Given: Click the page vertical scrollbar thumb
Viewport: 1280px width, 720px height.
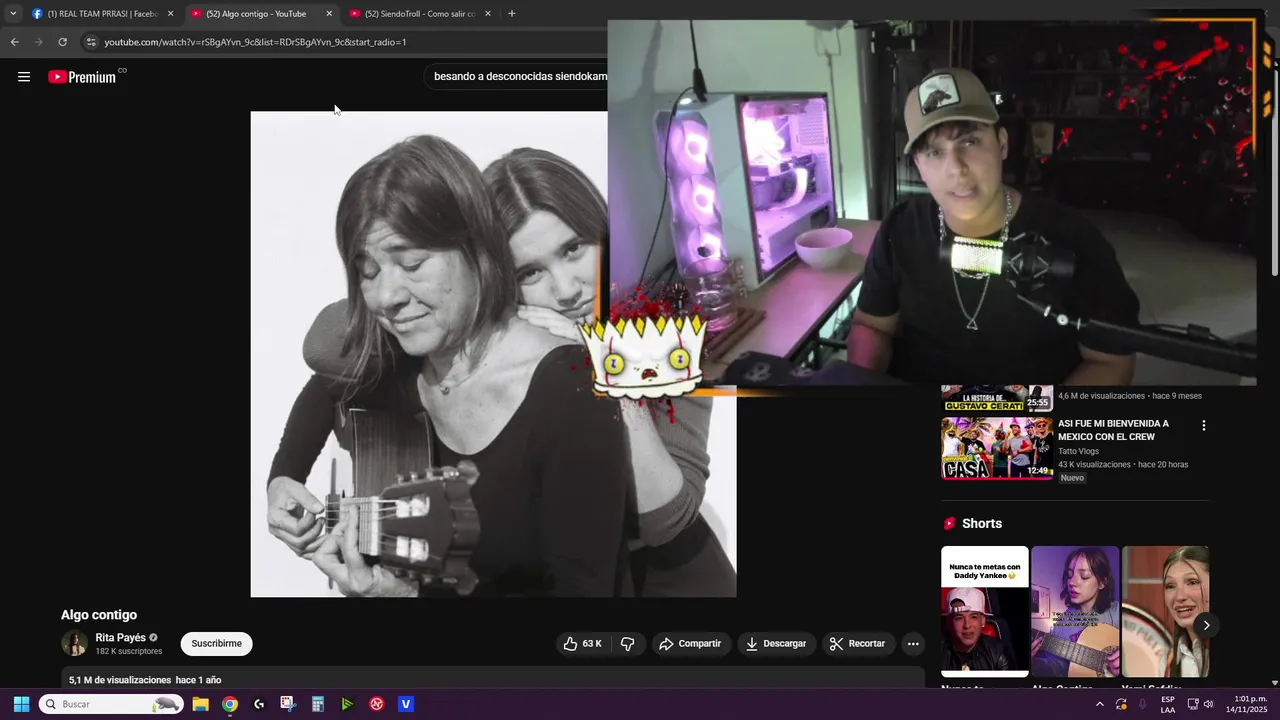Looking at the screenshot, I should coord(1274,172).
